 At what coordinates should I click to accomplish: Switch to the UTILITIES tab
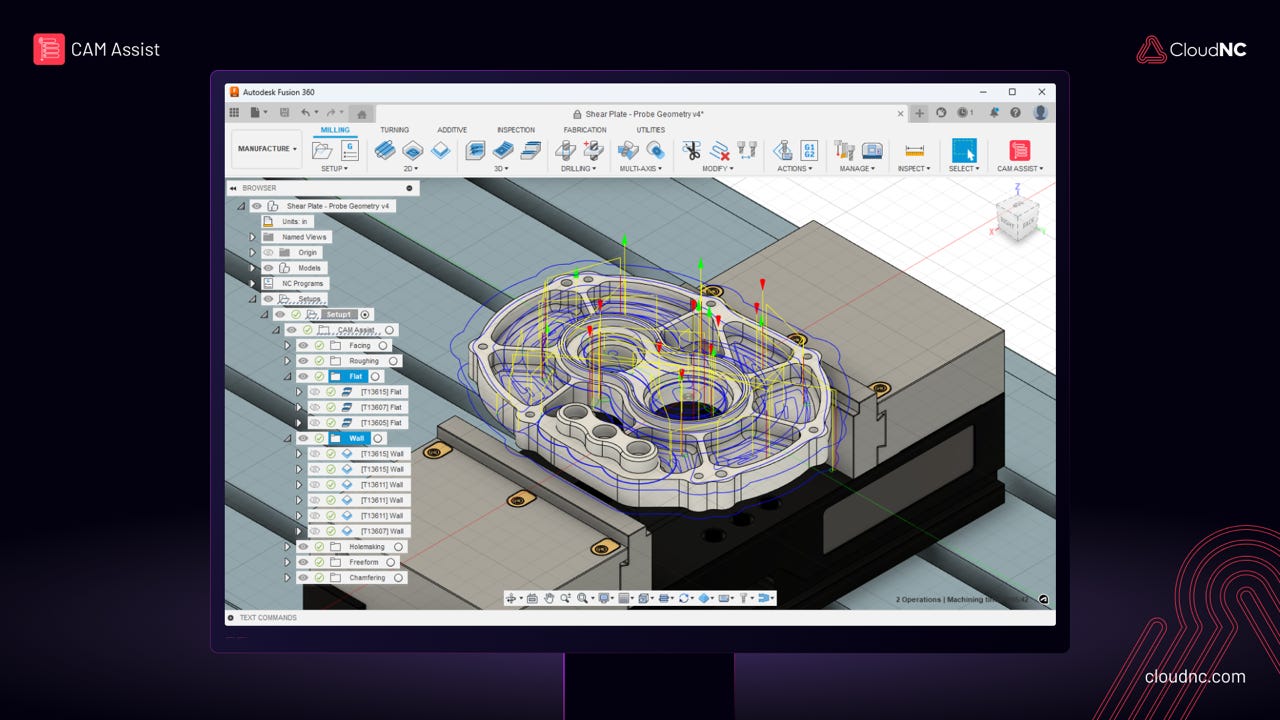point(651,130)
